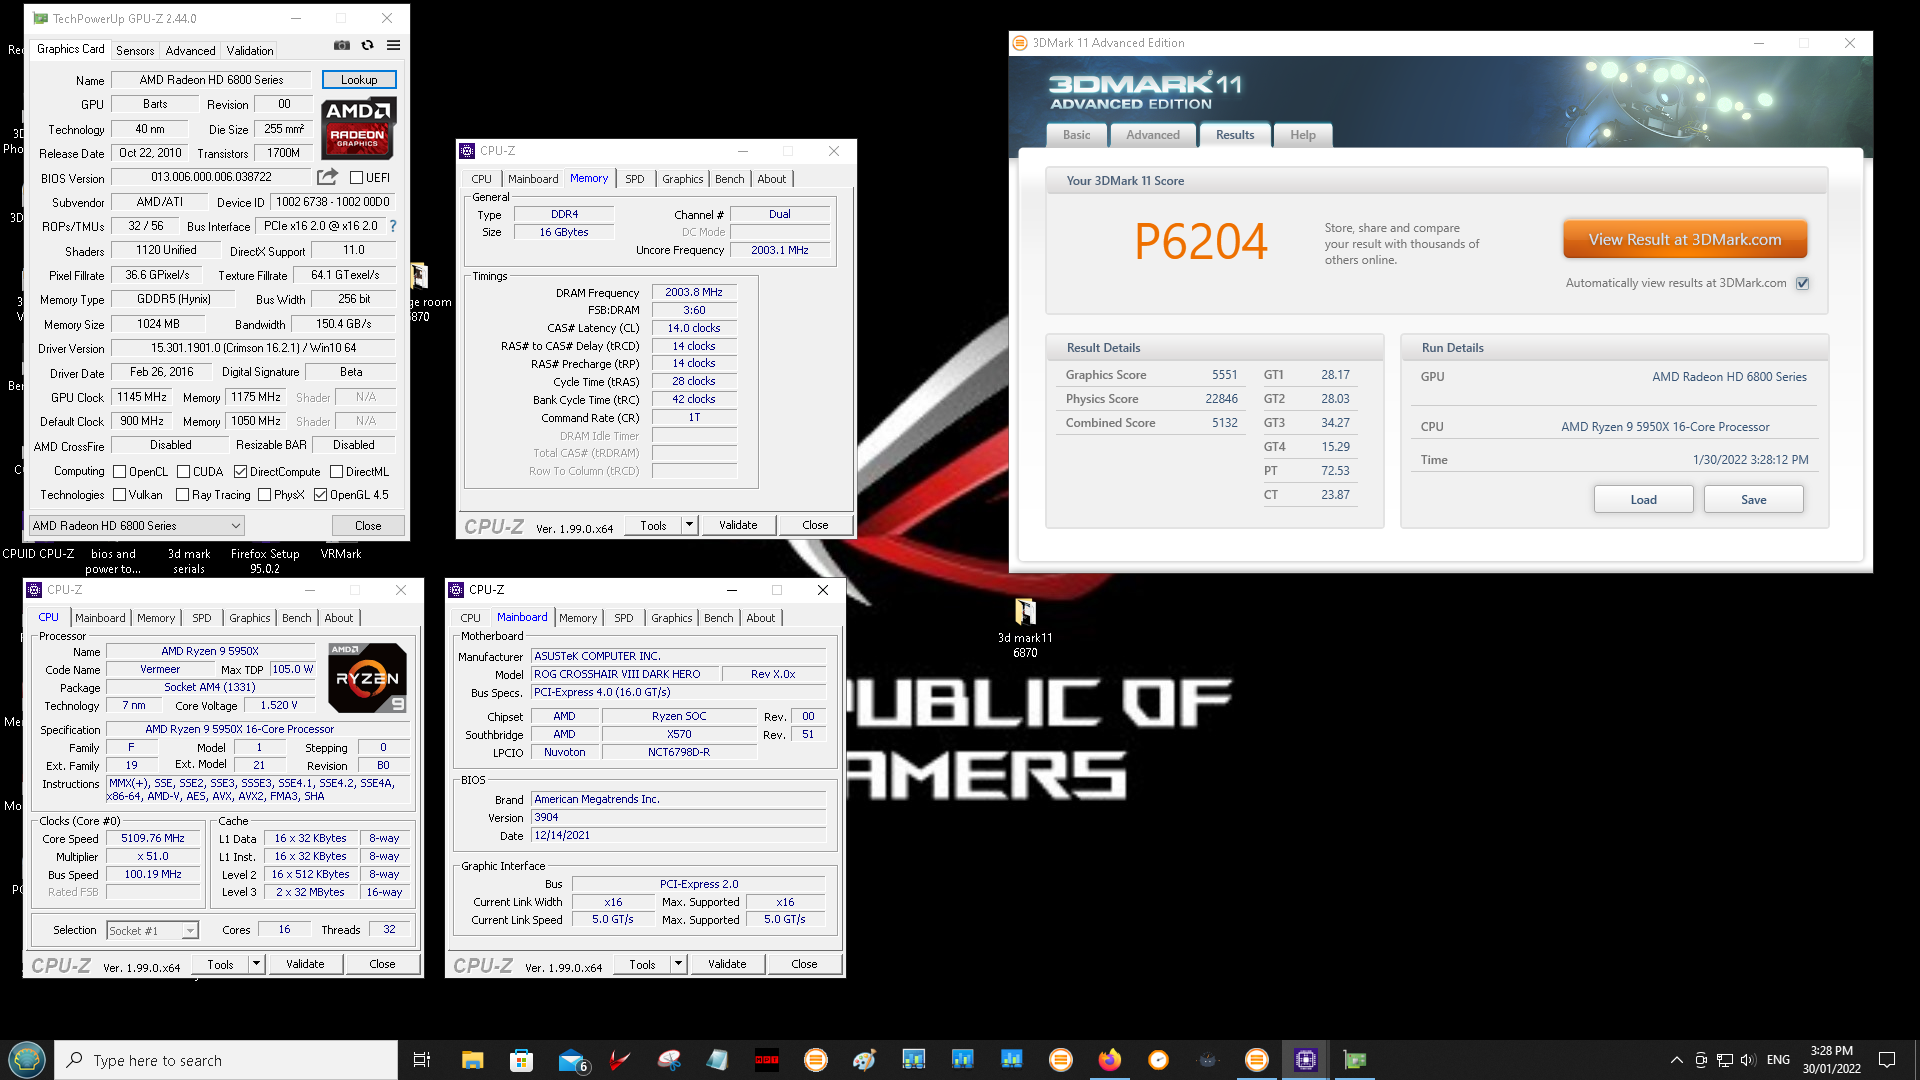The height and width of the screenshot is (1080, 1920).
Task: Click the Core Speed value 5109.76 MHz
Action: click(153, 839)
